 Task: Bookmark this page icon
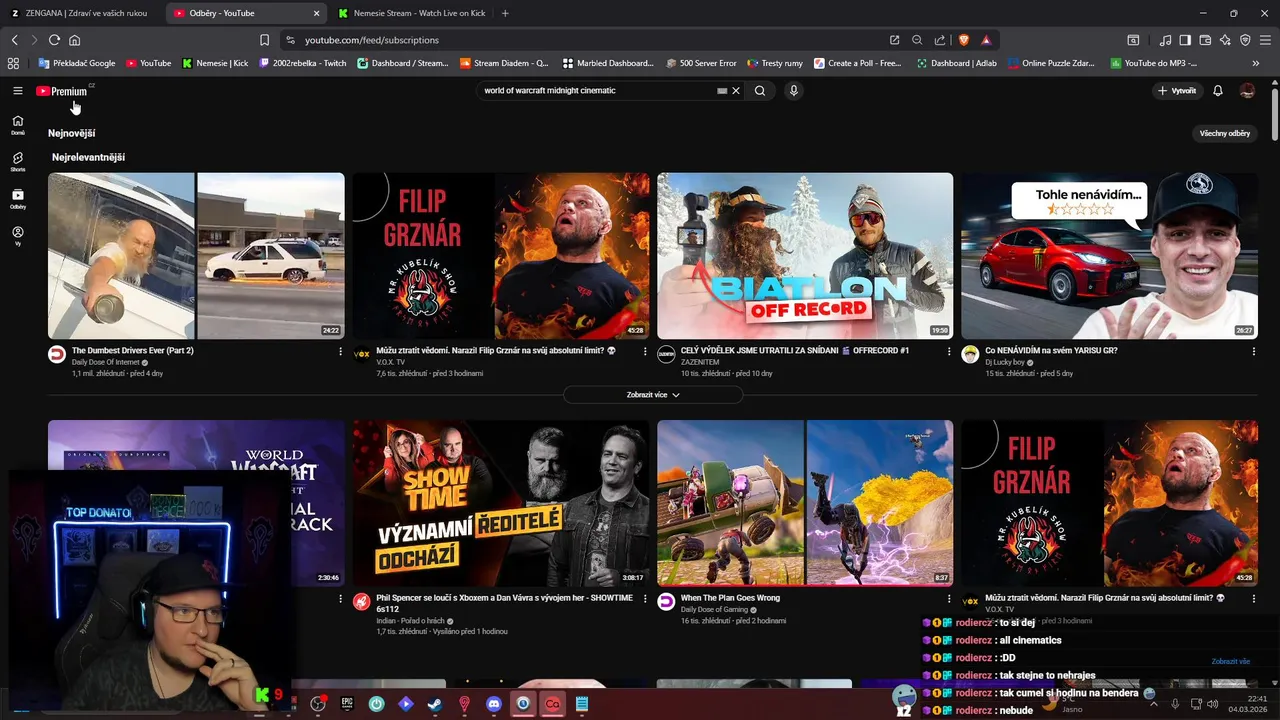point(264,40)
